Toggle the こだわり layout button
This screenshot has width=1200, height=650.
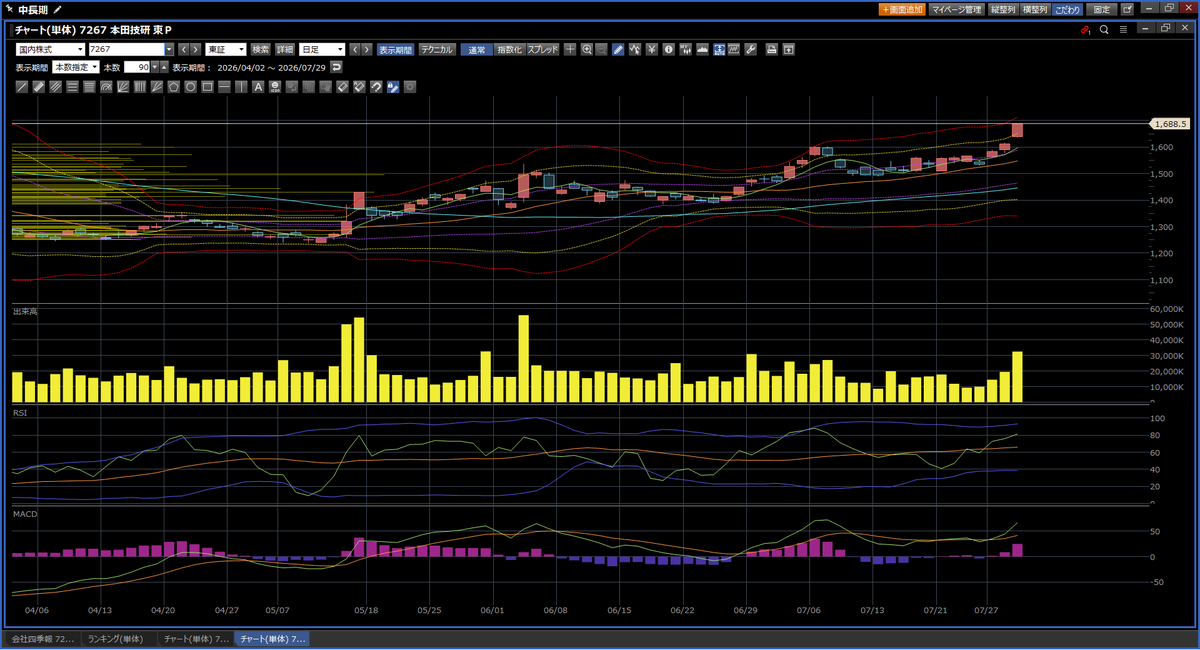1067,9
